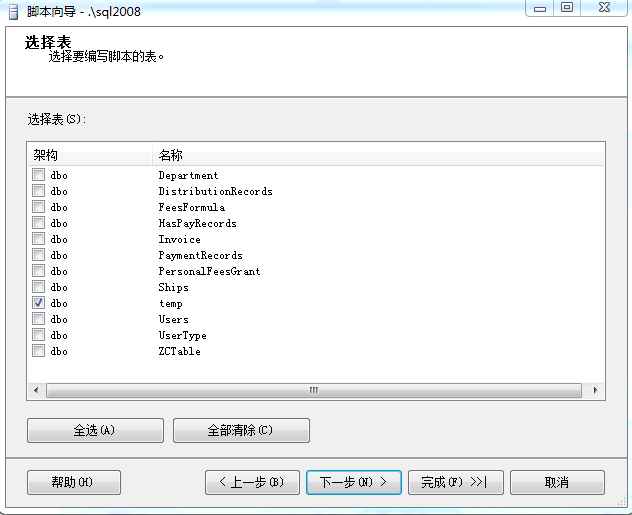Click dbo schema in the ZCTable row

point(59,351)
